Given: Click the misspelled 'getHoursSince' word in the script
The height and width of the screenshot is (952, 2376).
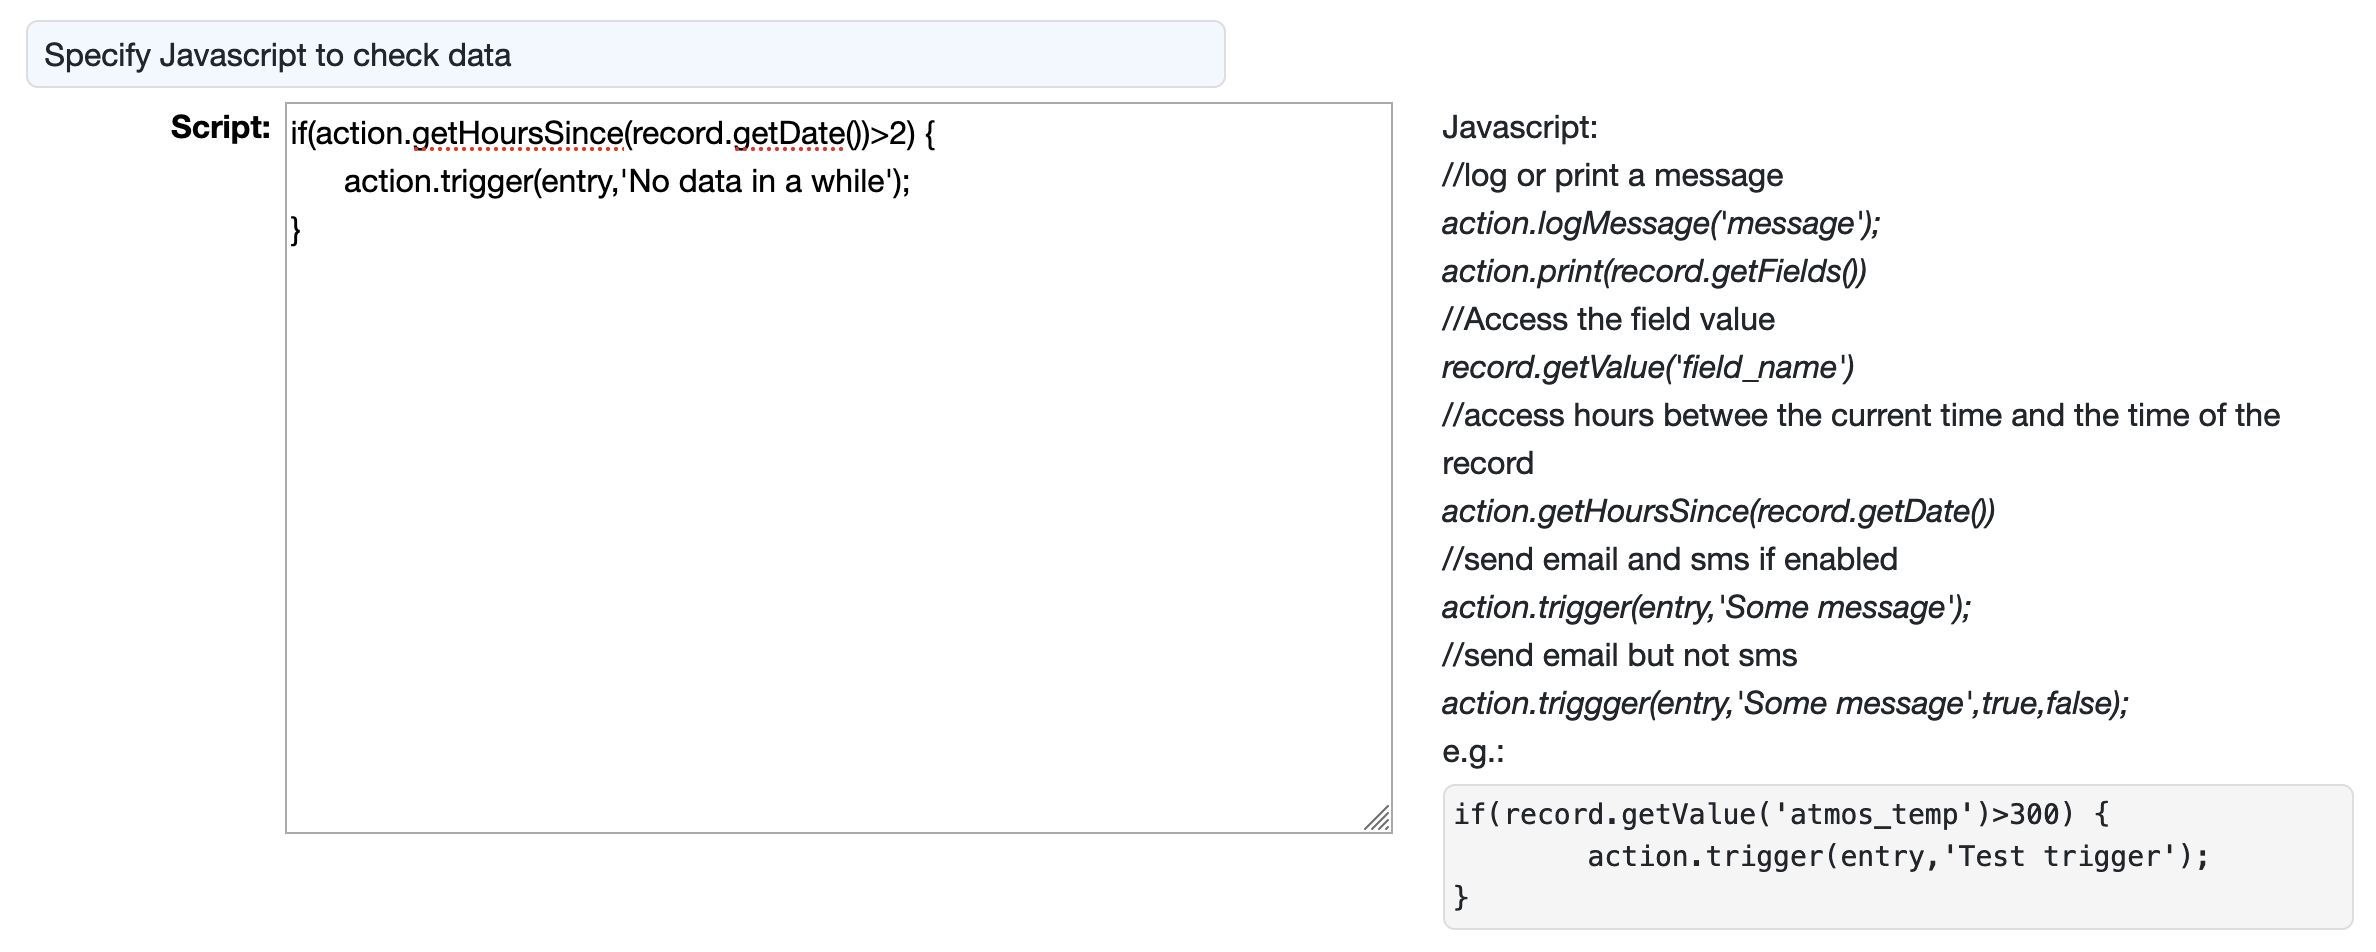Looking at the screenshot, I should point(518,133).
